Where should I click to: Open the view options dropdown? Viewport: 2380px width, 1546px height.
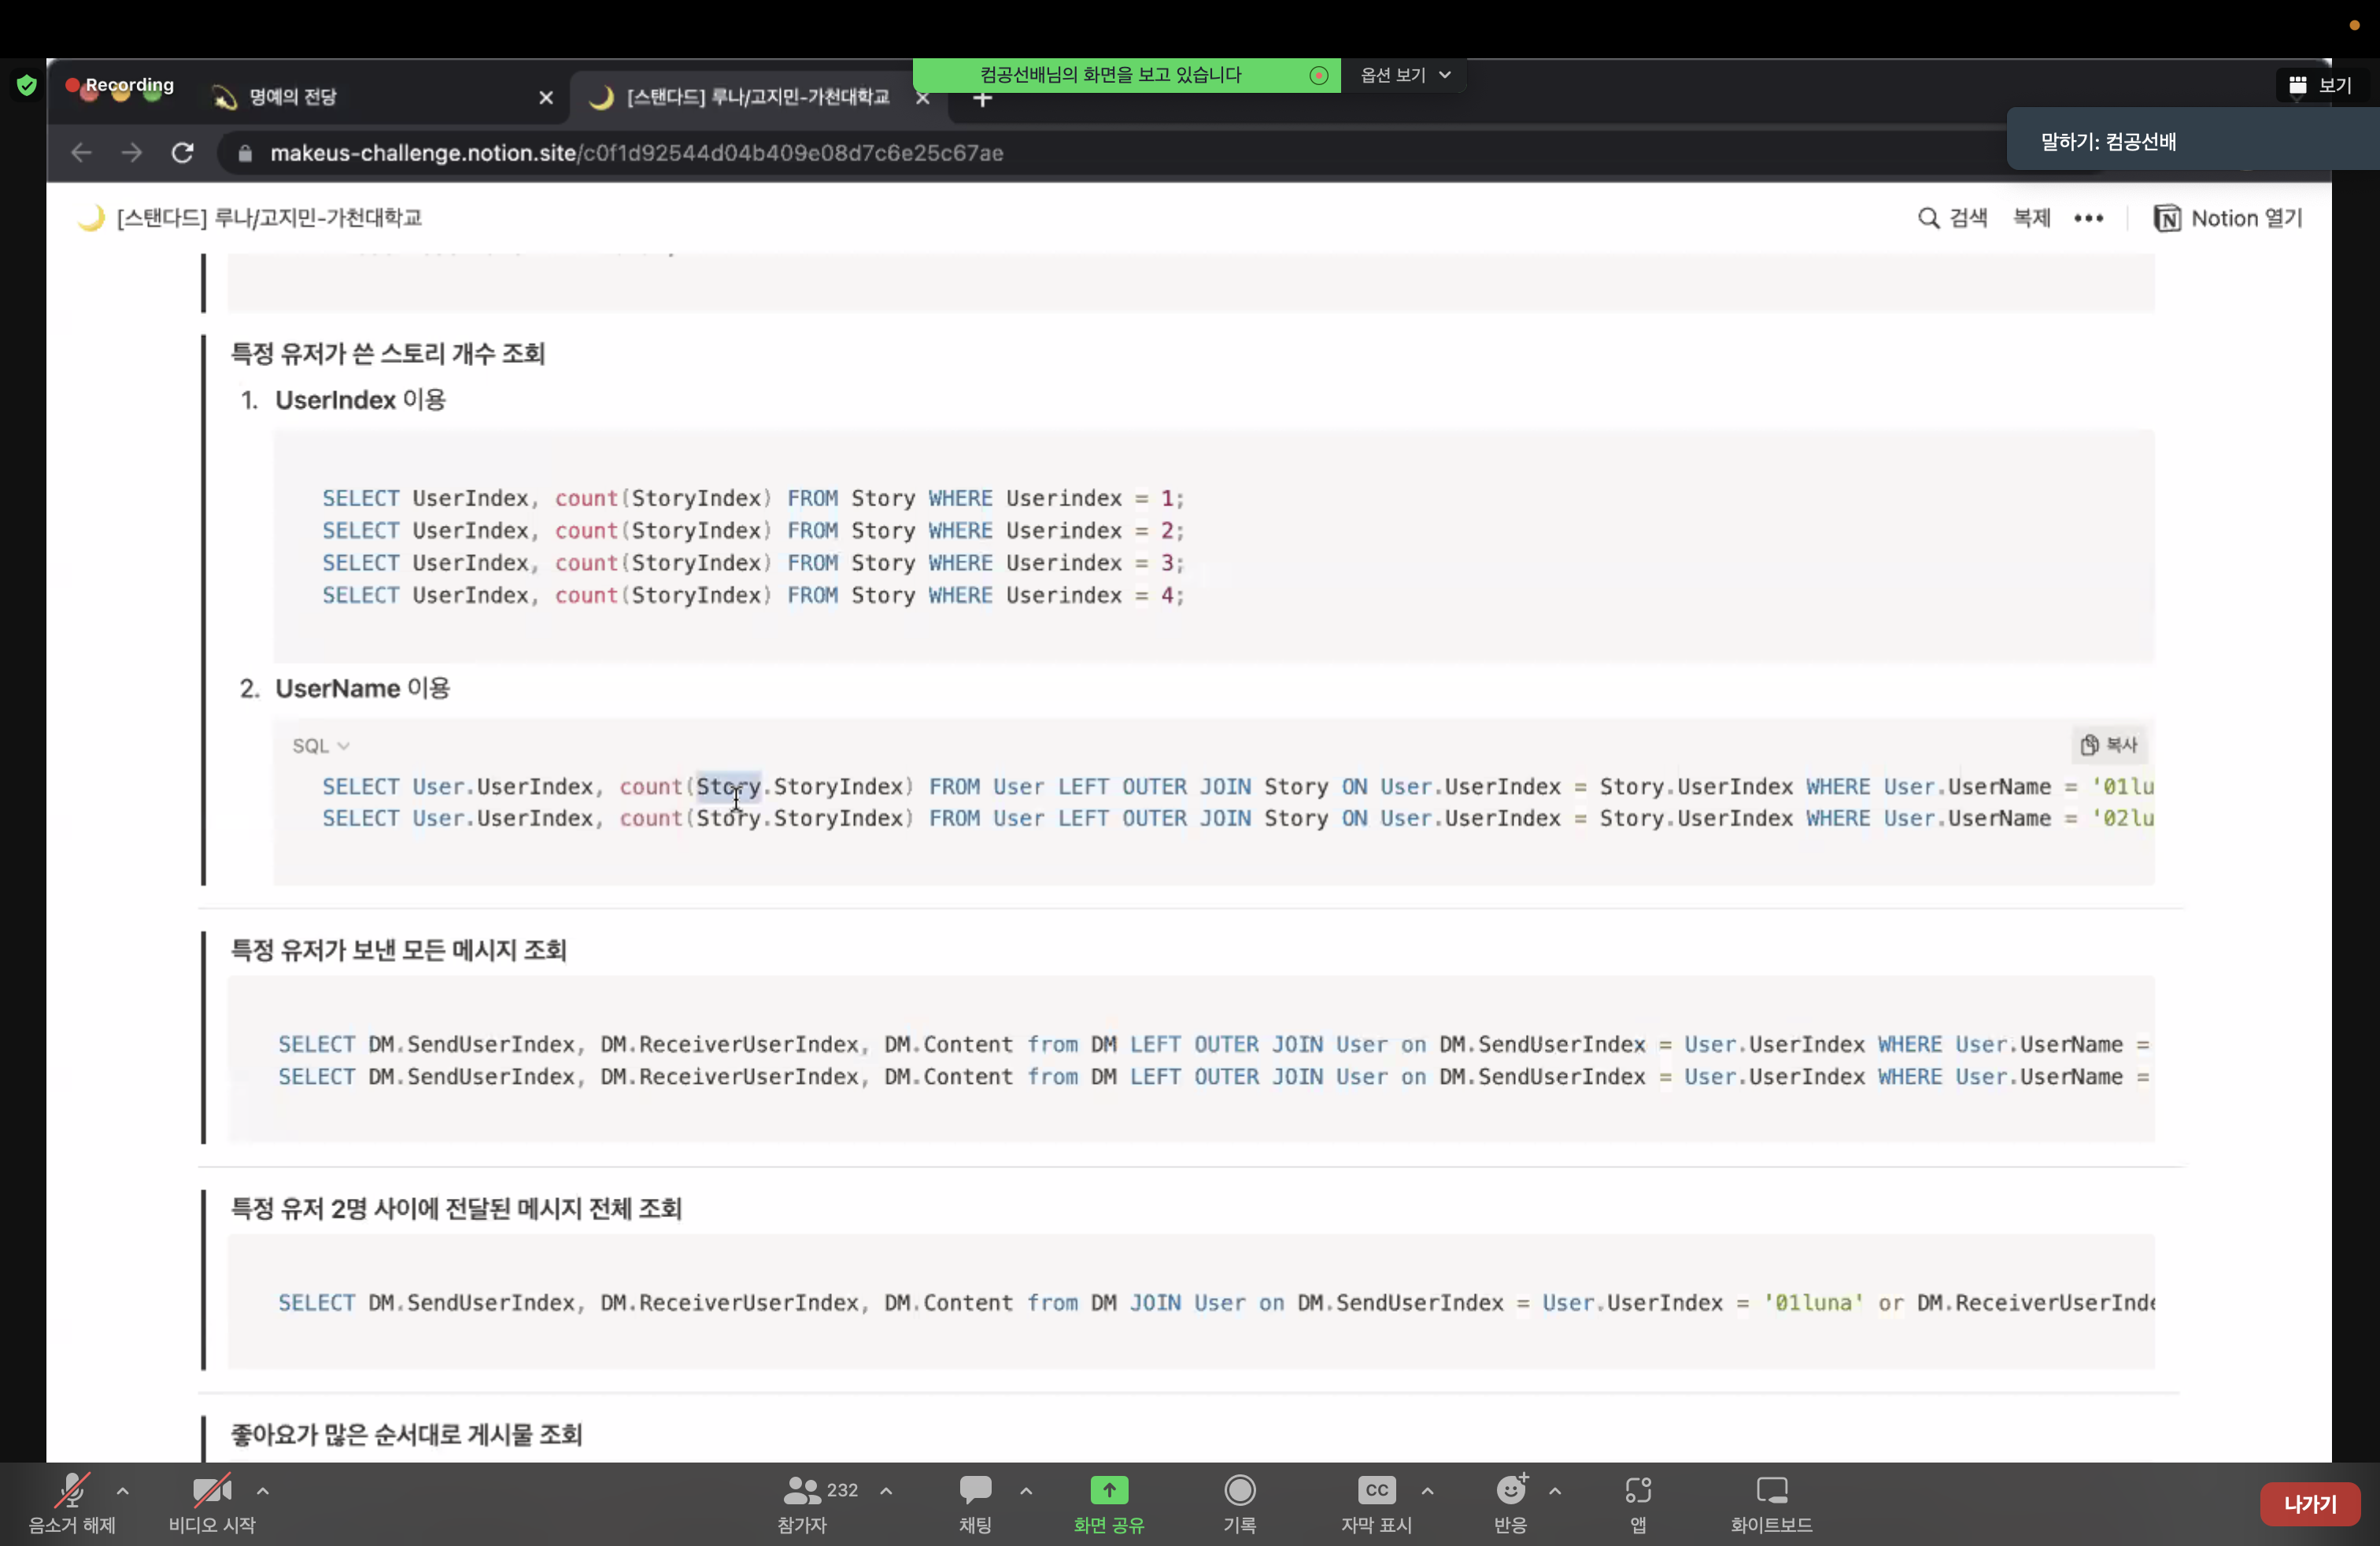(1405, 75)
